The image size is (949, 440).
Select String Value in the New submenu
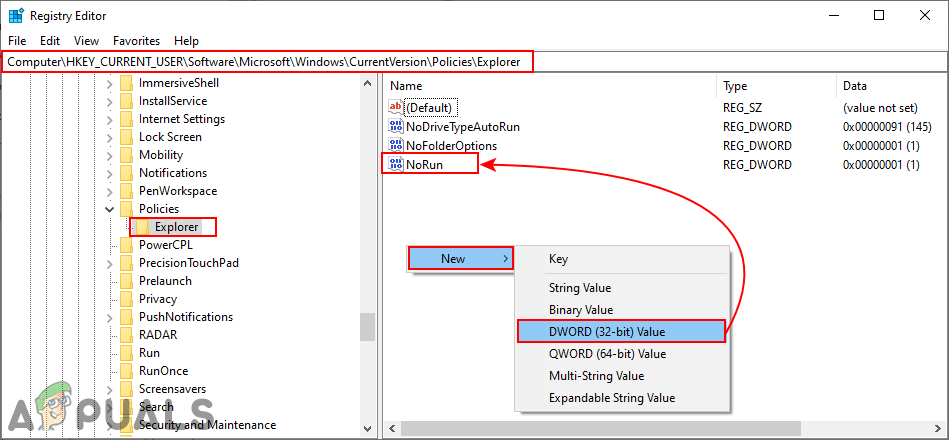579,288
